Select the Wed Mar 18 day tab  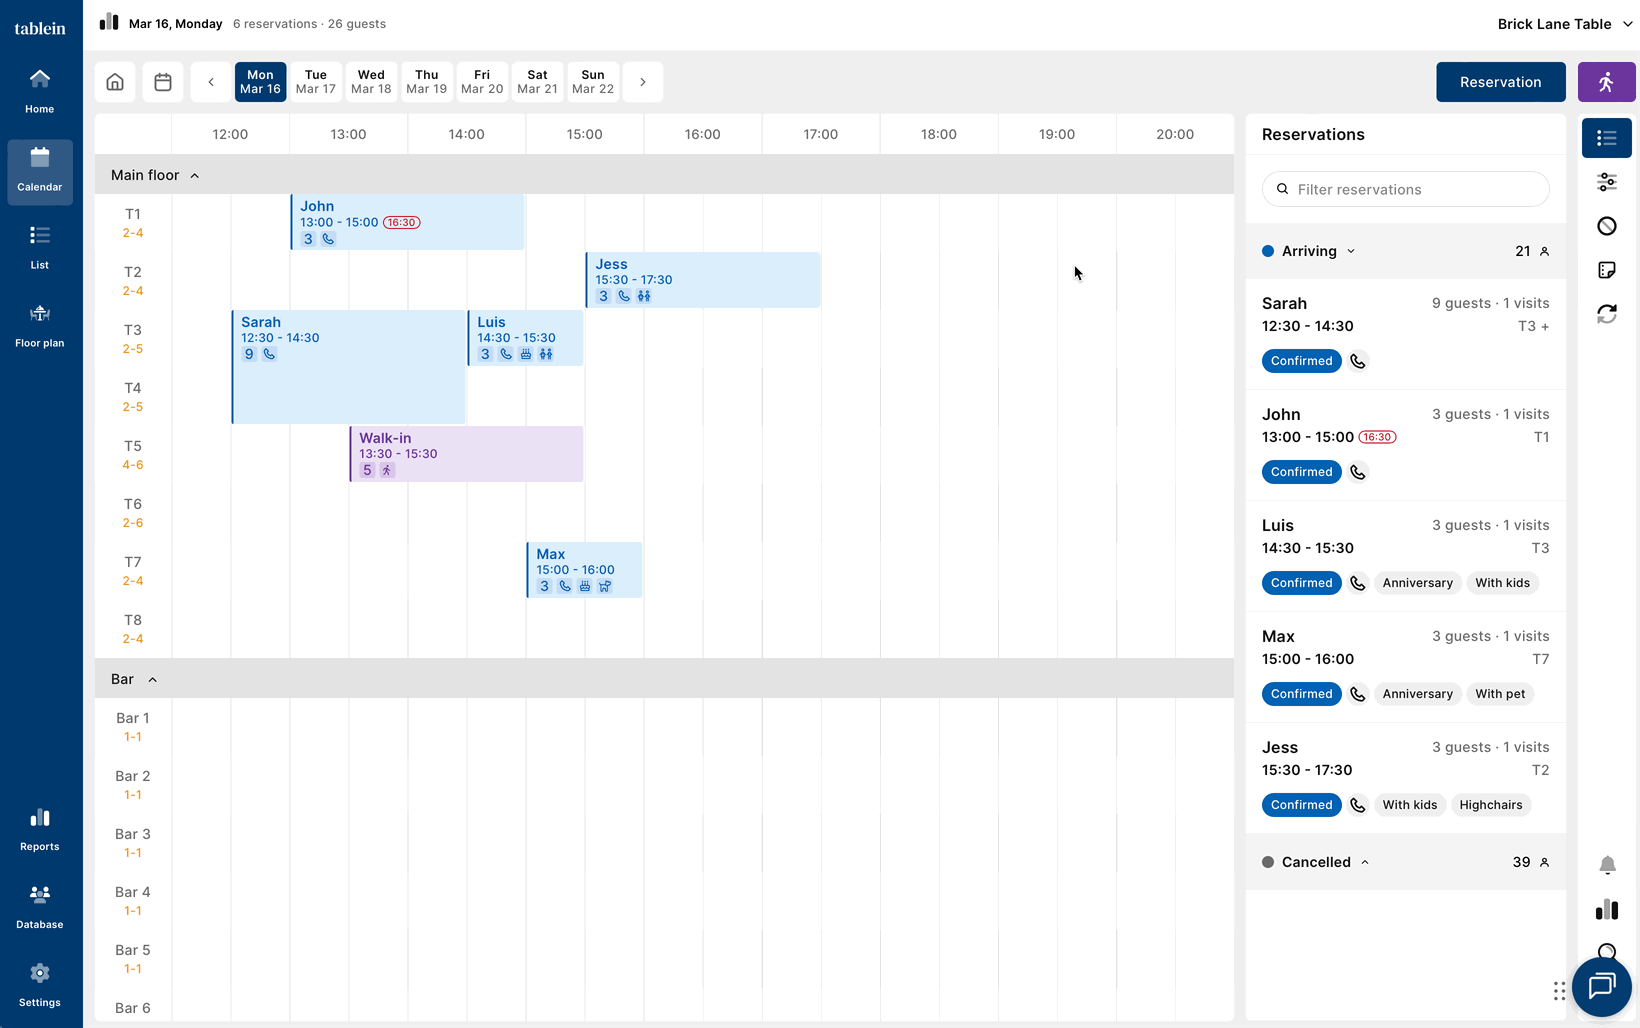point(371,82)
